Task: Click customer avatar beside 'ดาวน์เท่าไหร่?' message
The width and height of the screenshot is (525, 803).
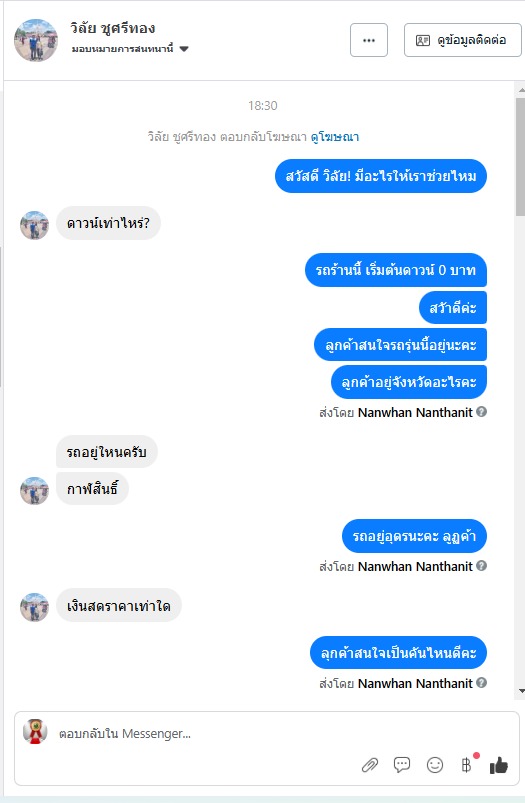Action: (34, 225)
